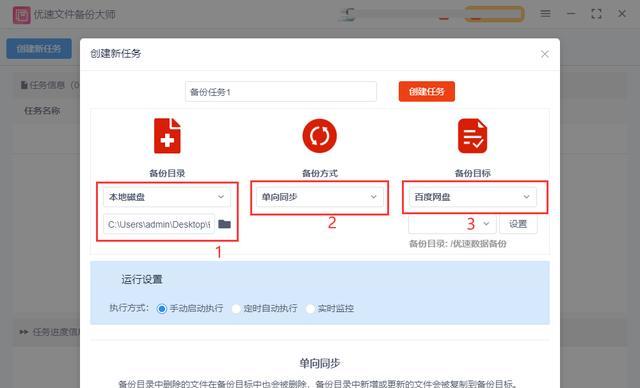Click the C:\Users\admin\Desktop path field
The height and width of the screenshot is (388, 640).
pos(159,224)
